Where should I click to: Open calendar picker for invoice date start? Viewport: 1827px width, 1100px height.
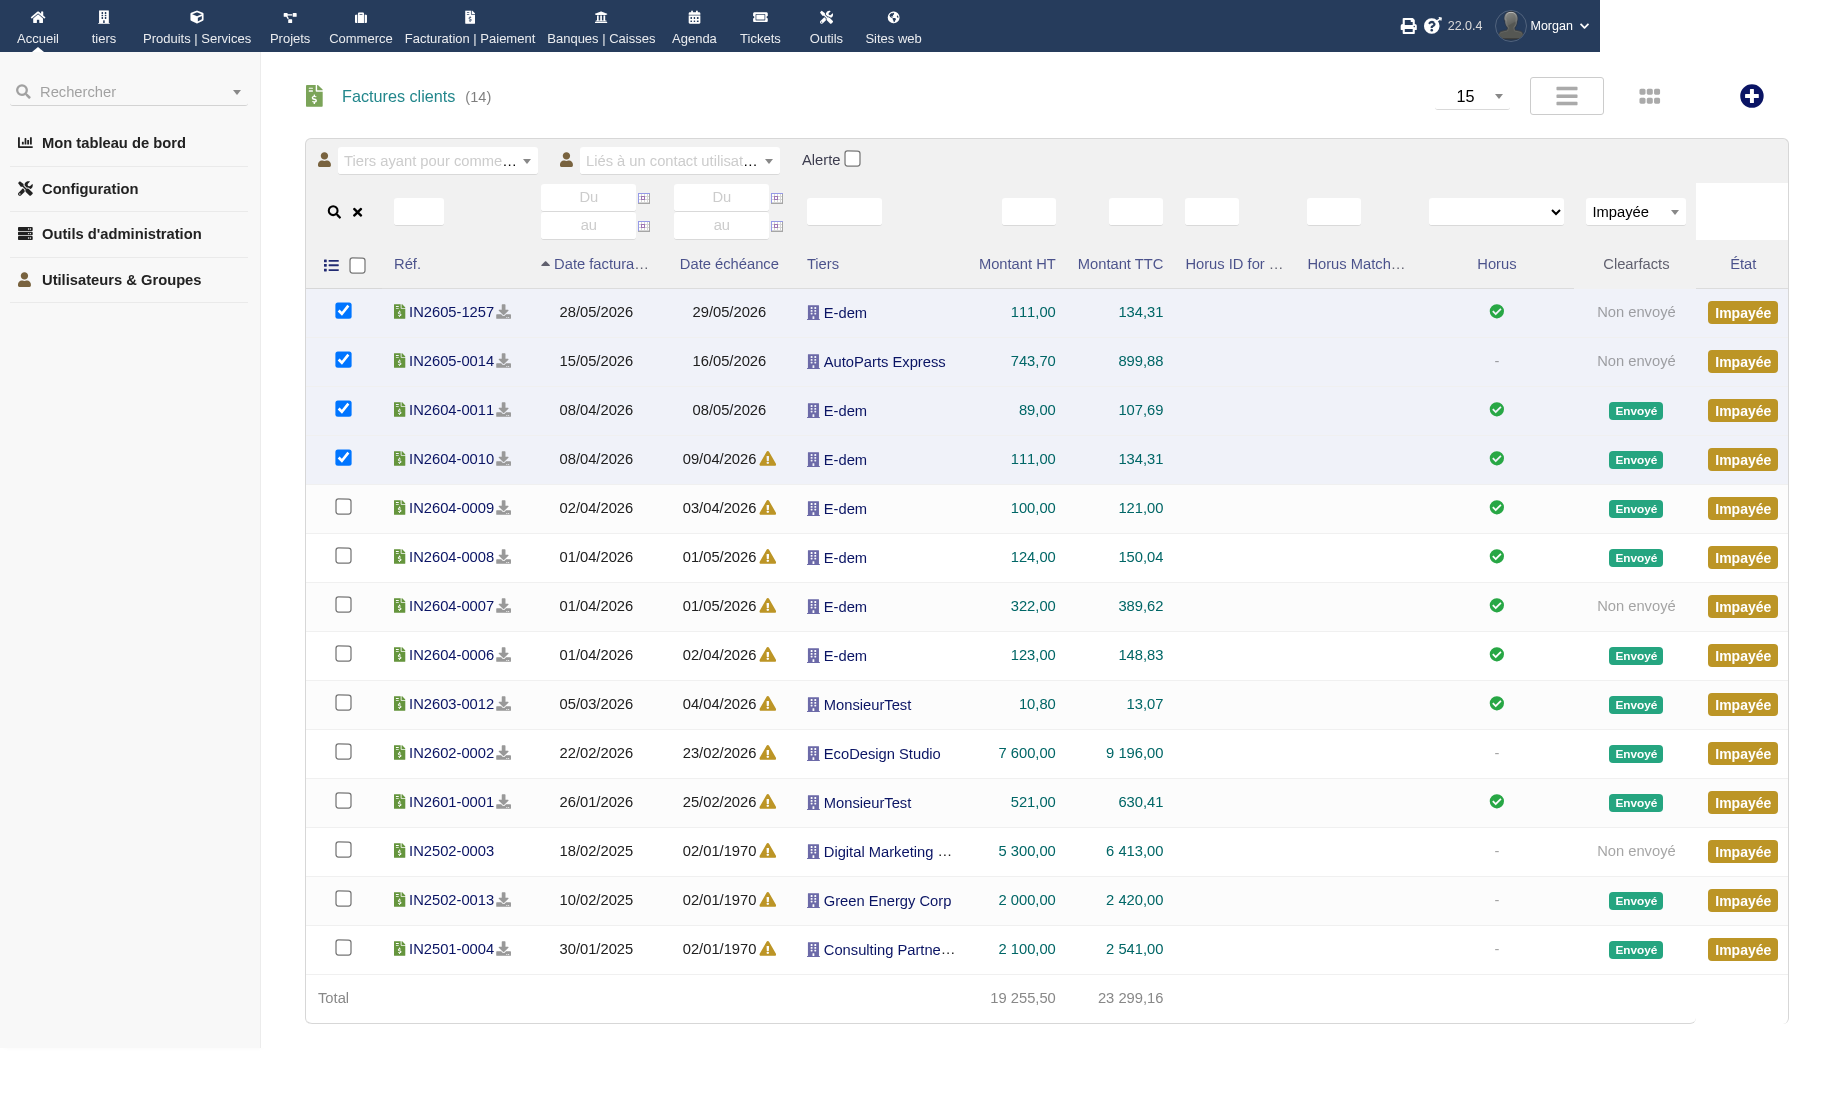[x=644, y=198]
